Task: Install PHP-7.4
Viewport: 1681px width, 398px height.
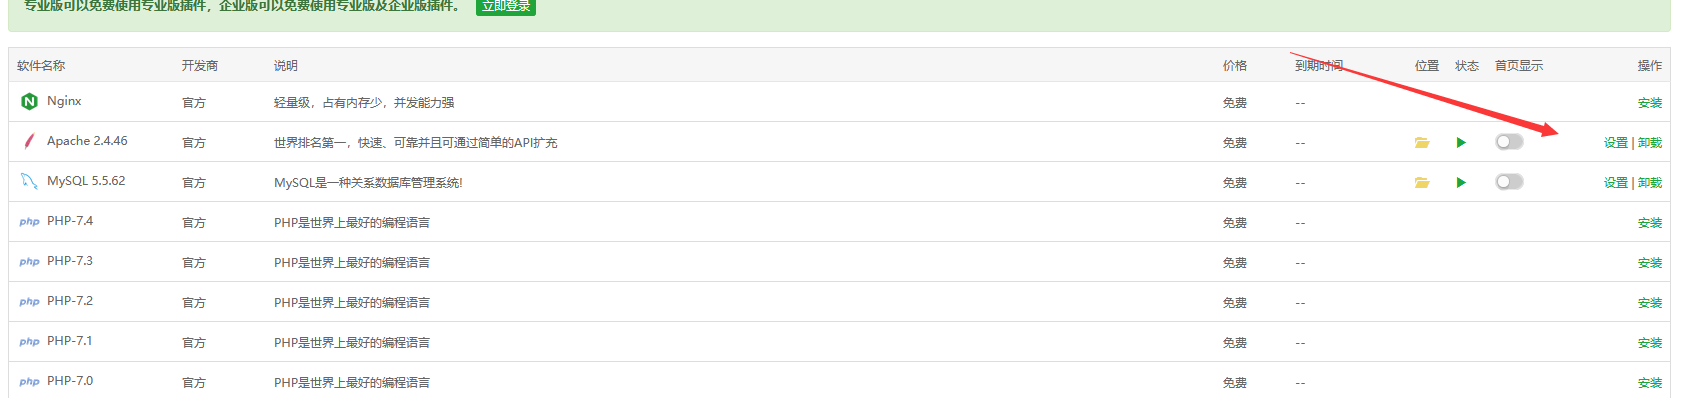Action: pos(1650,223)
